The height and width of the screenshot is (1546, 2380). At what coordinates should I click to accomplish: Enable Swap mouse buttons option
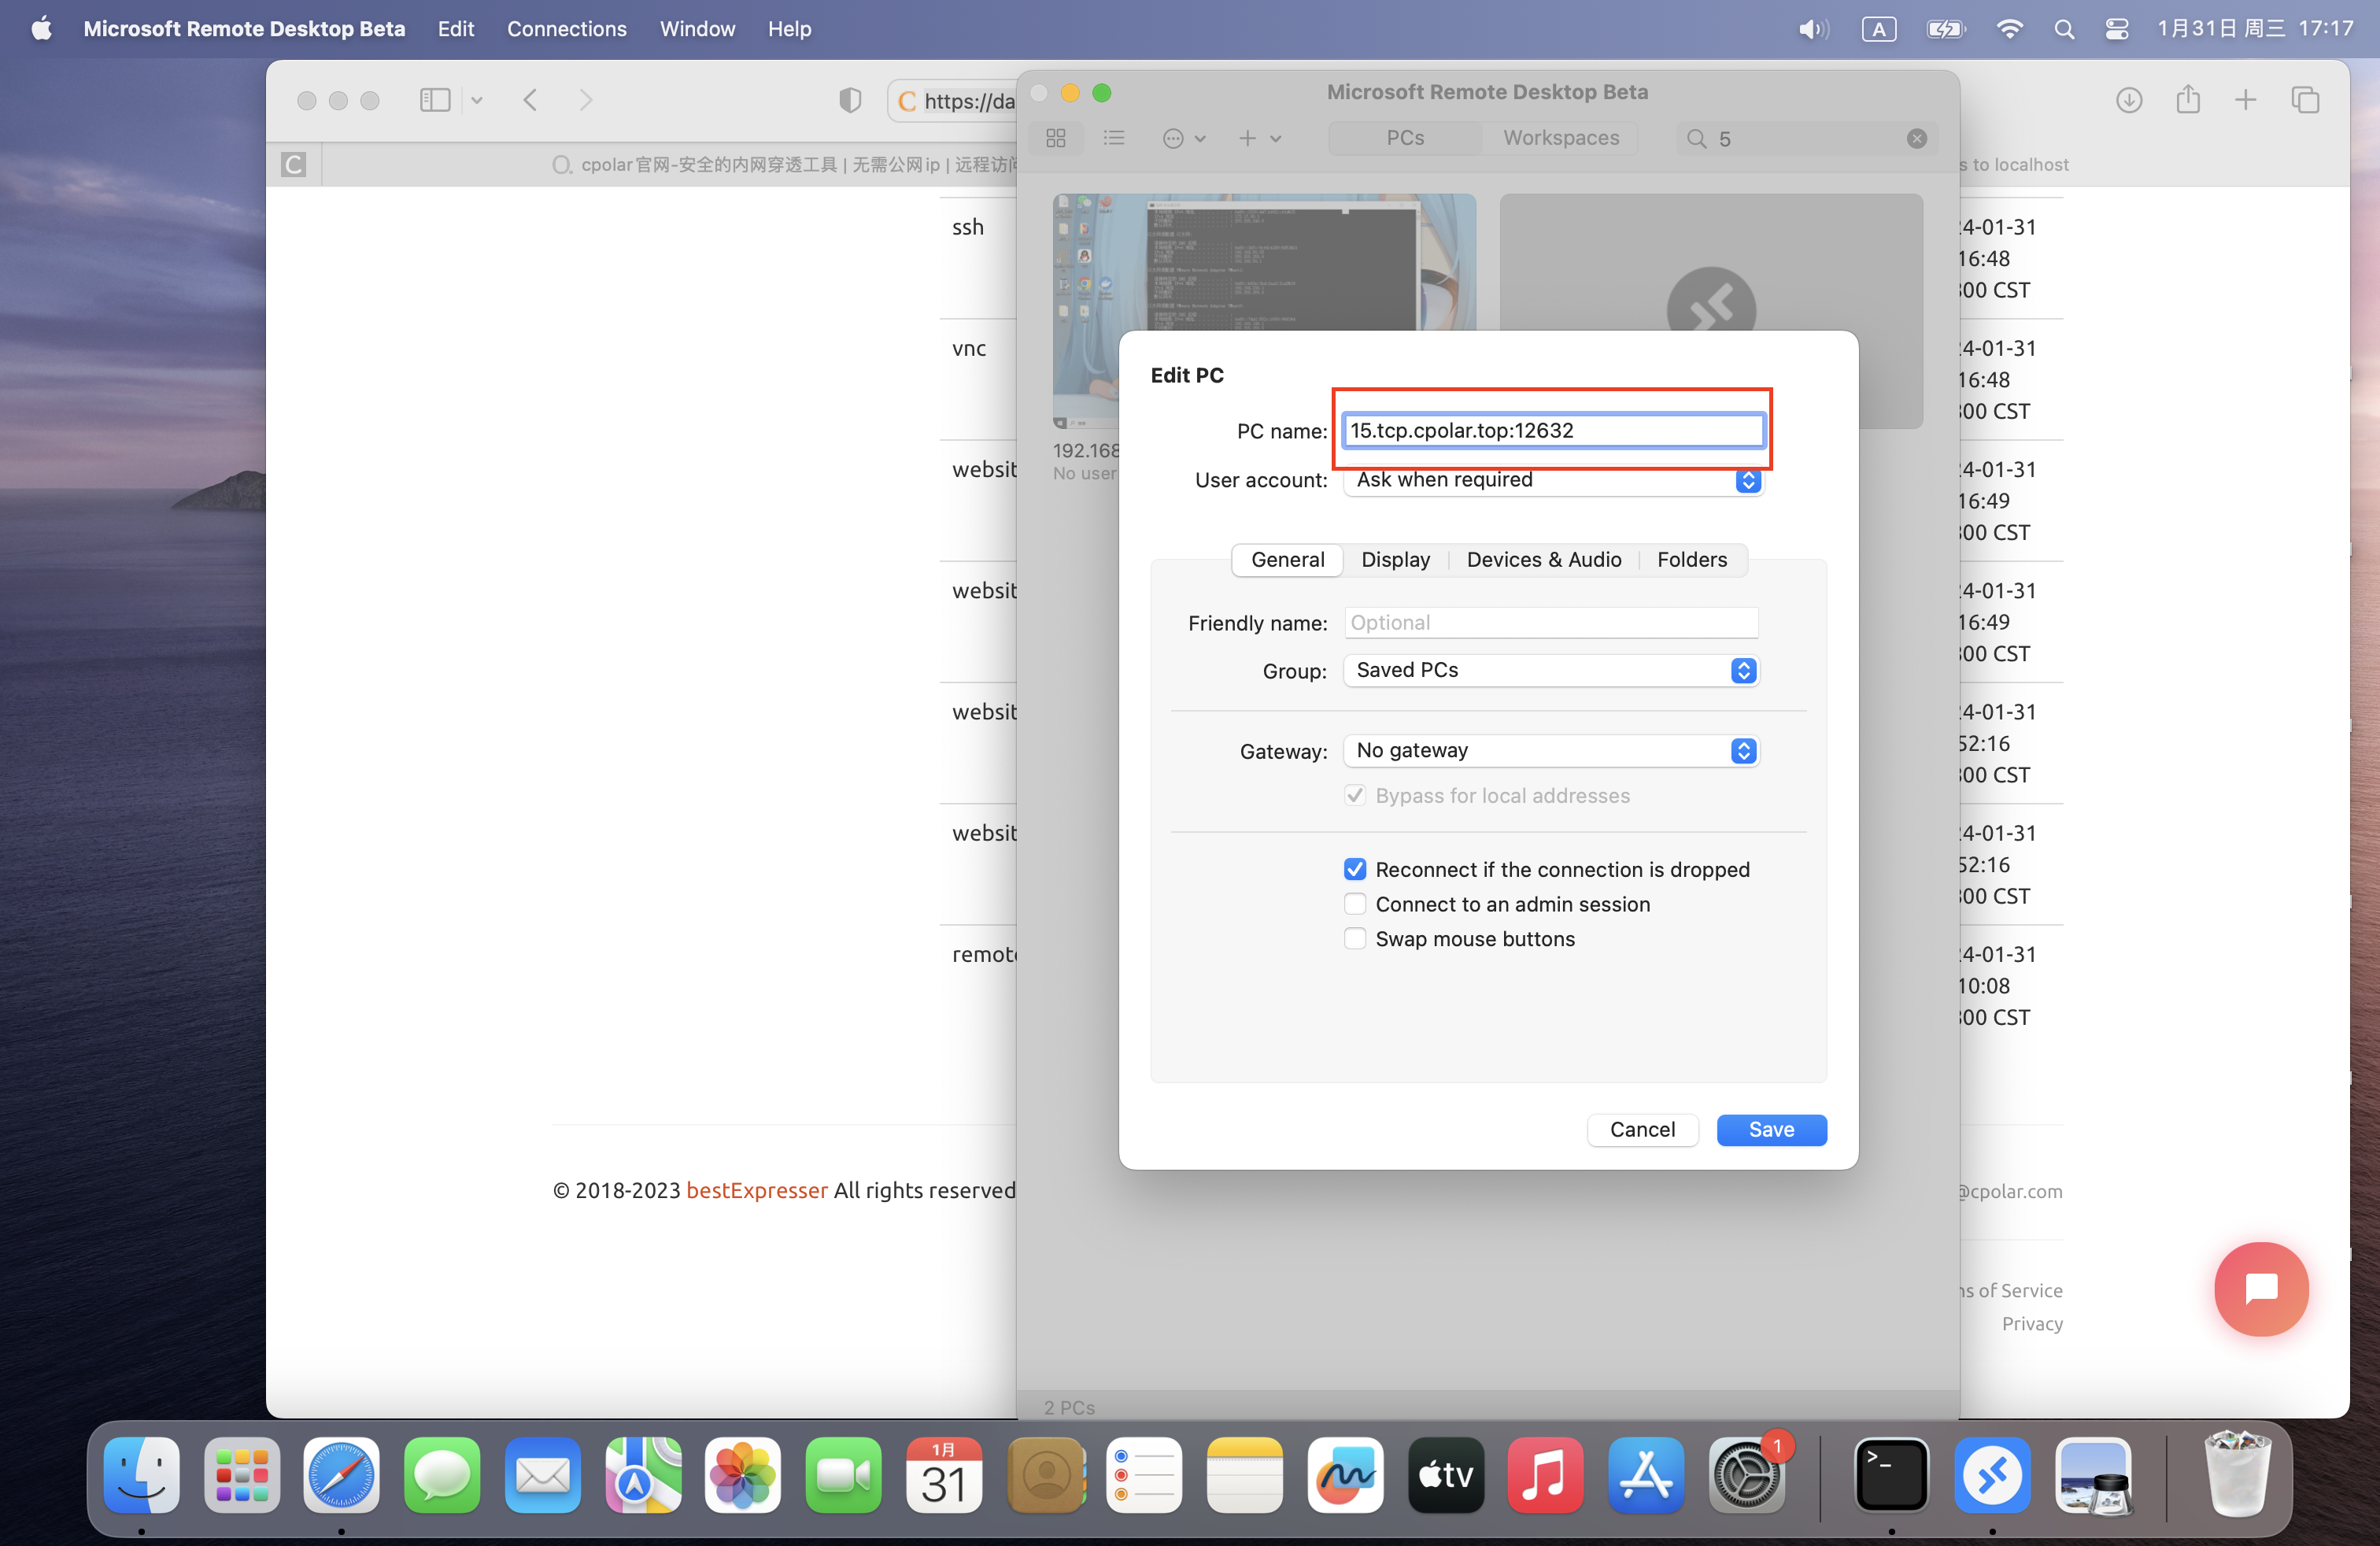1353,939
